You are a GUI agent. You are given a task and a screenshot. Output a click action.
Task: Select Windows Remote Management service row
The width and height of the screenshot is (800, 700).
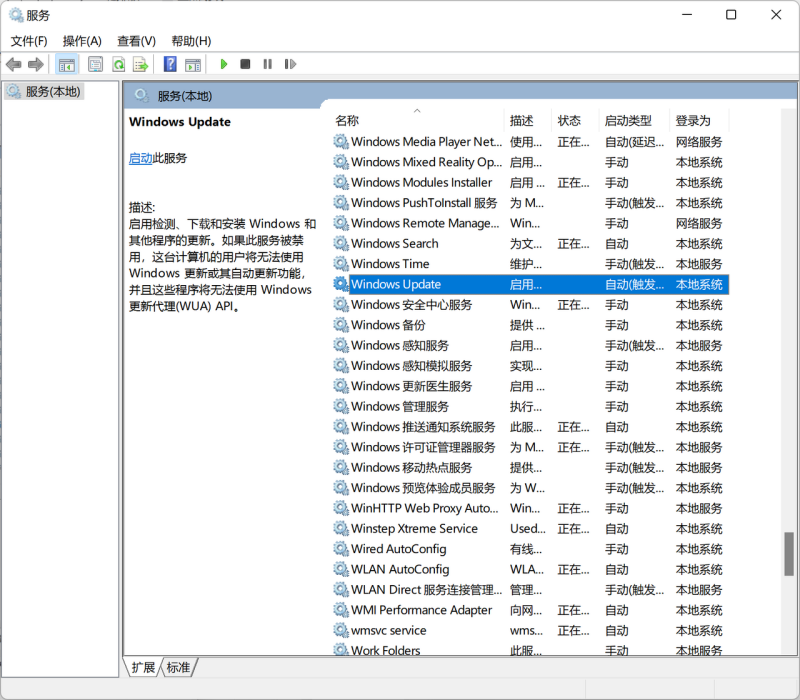(x=531, y=223)
